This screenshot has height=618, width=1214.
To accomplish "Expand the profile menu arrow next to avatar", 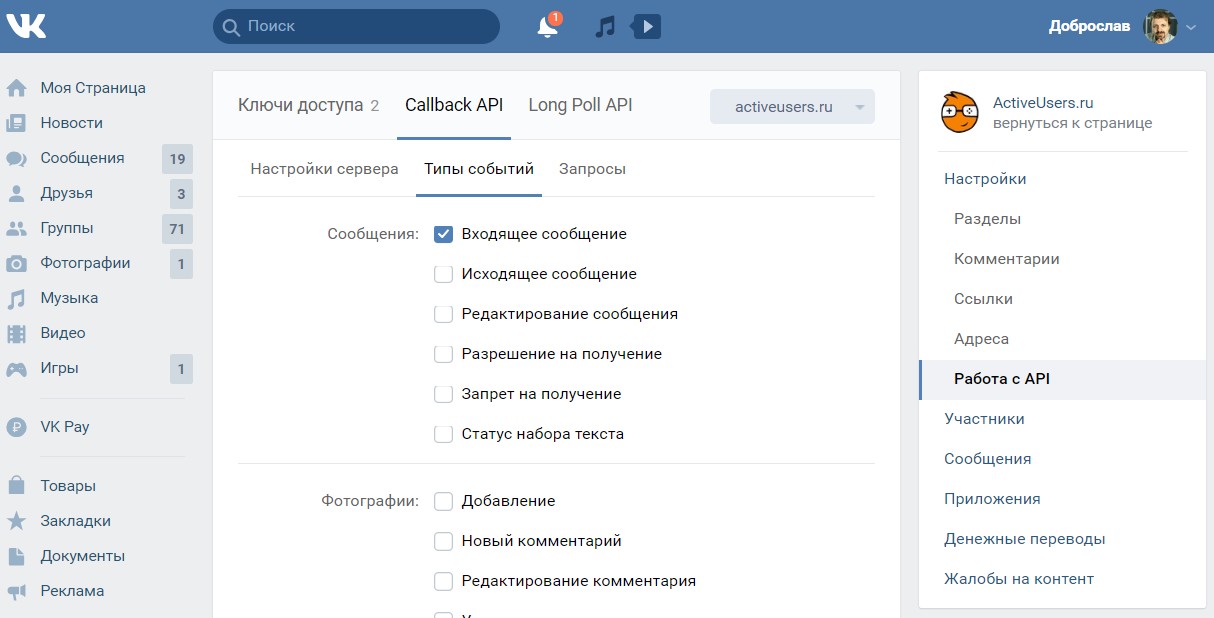I will tap(1190, 28).
